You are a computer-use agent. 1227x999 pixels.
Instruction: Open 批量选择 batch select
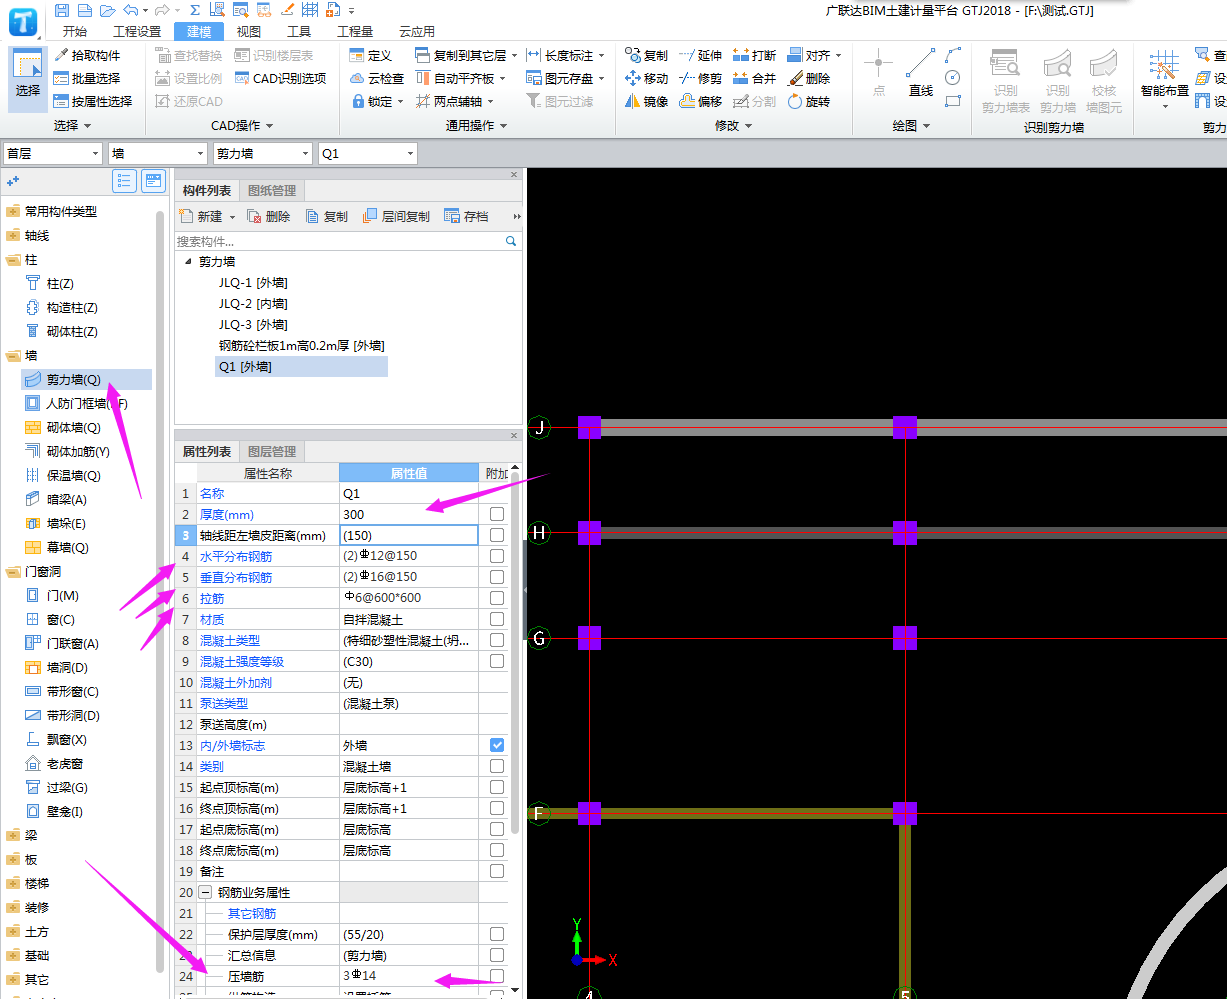point(87,78)
